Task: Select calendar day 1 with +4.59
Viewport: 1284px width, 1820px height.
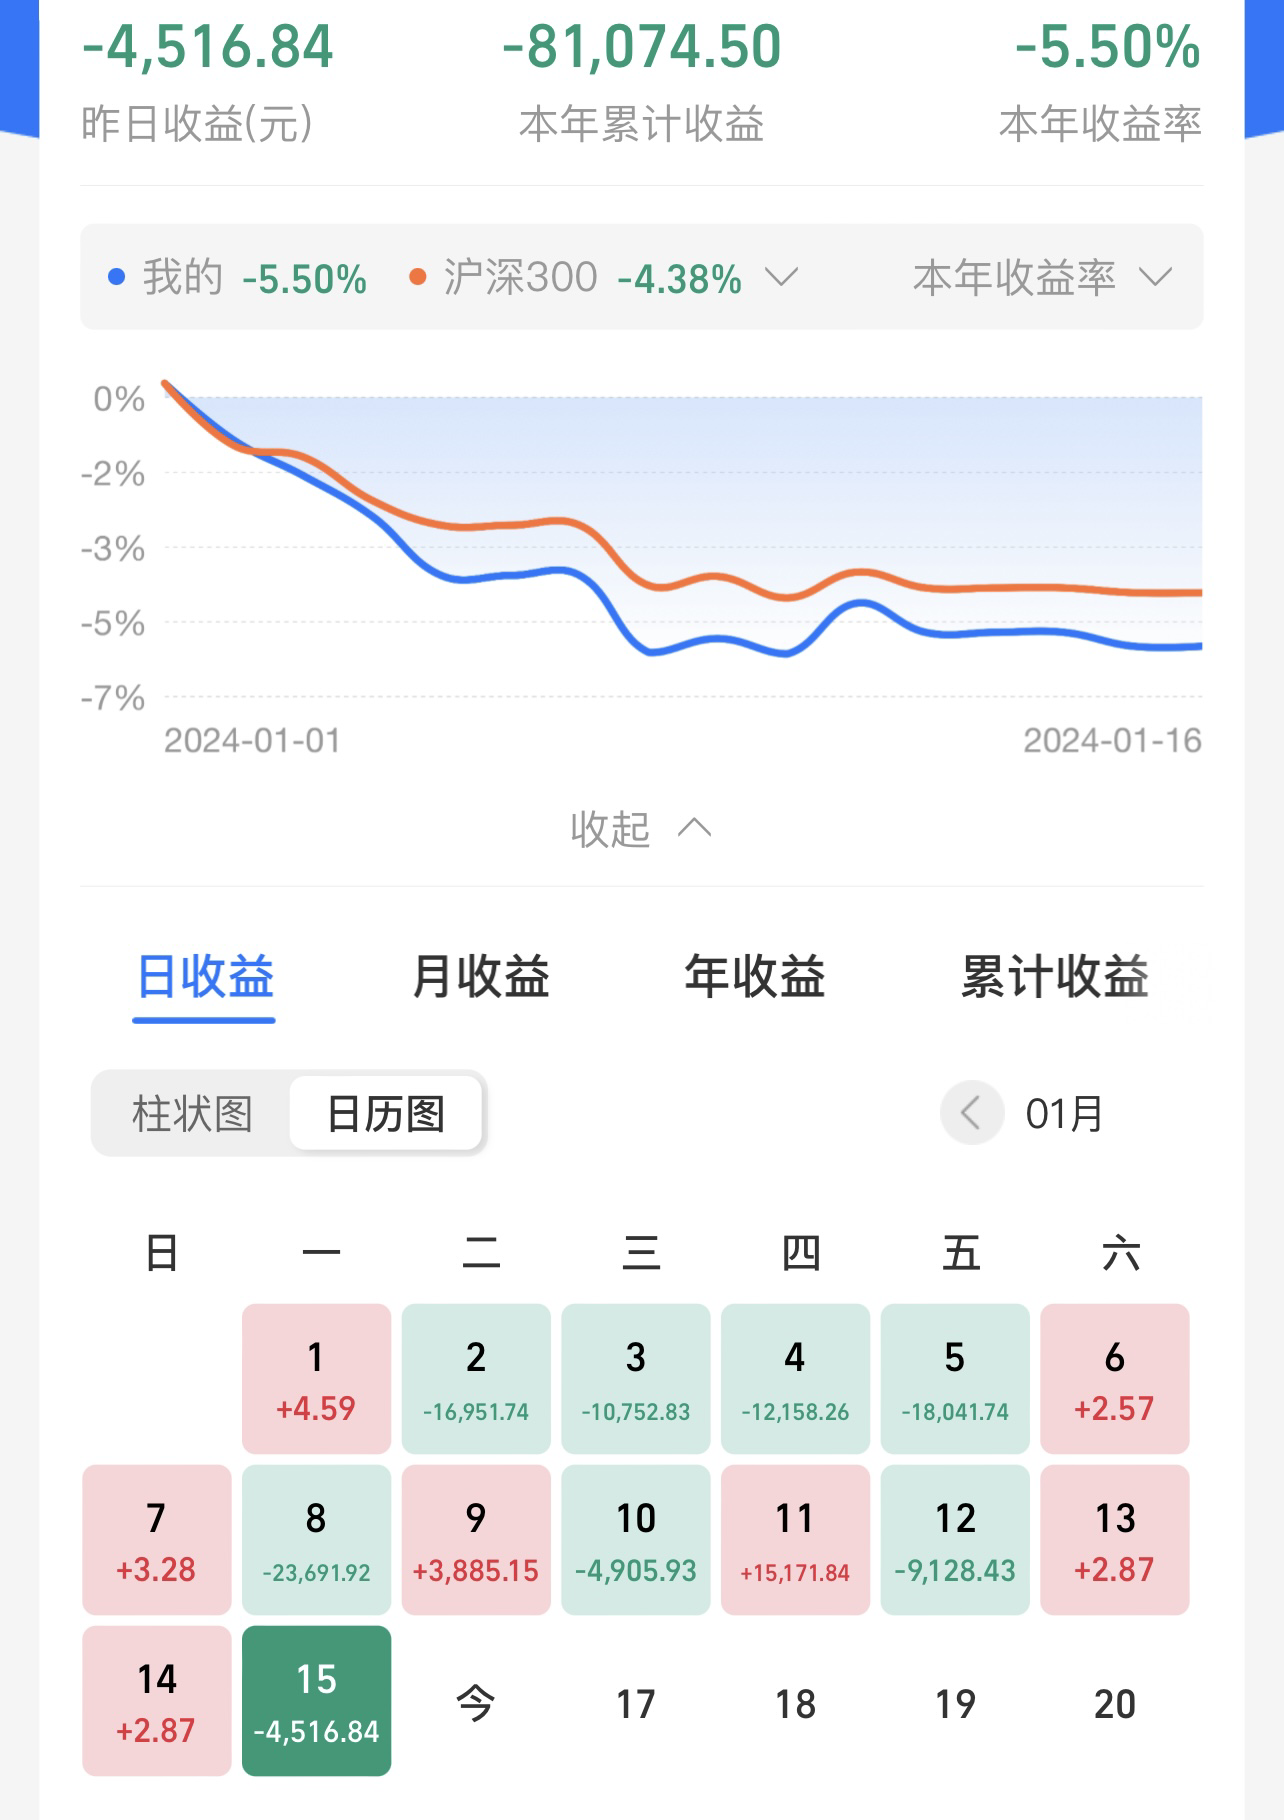Action: [x=316, y=1379]
